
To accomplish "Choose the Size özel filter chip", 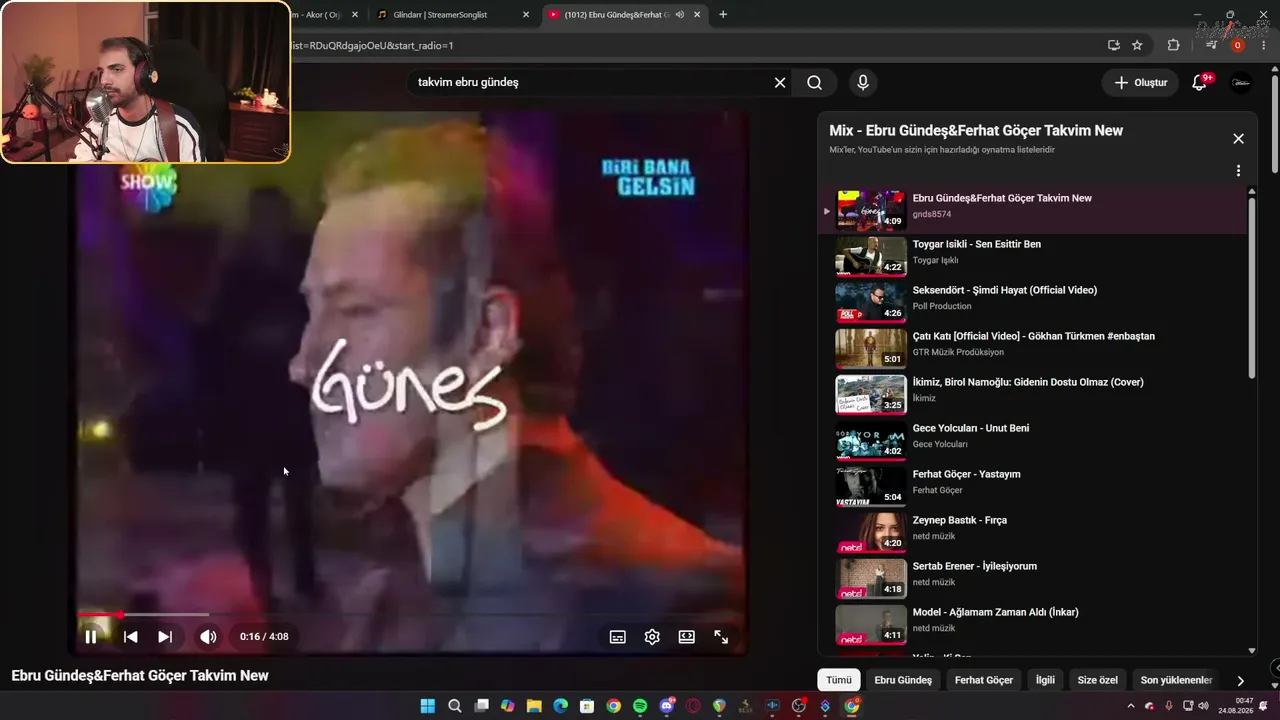I will click(1097, 680).
